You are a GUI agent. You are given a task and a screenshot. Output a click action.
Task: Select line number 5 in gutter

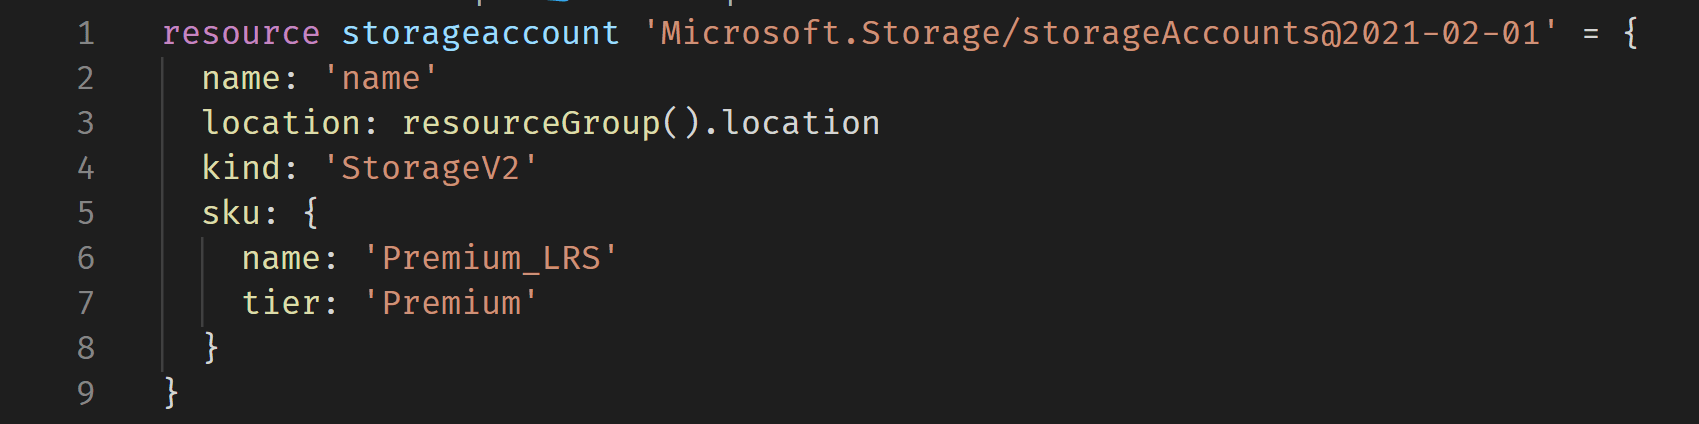pos(86,213)
